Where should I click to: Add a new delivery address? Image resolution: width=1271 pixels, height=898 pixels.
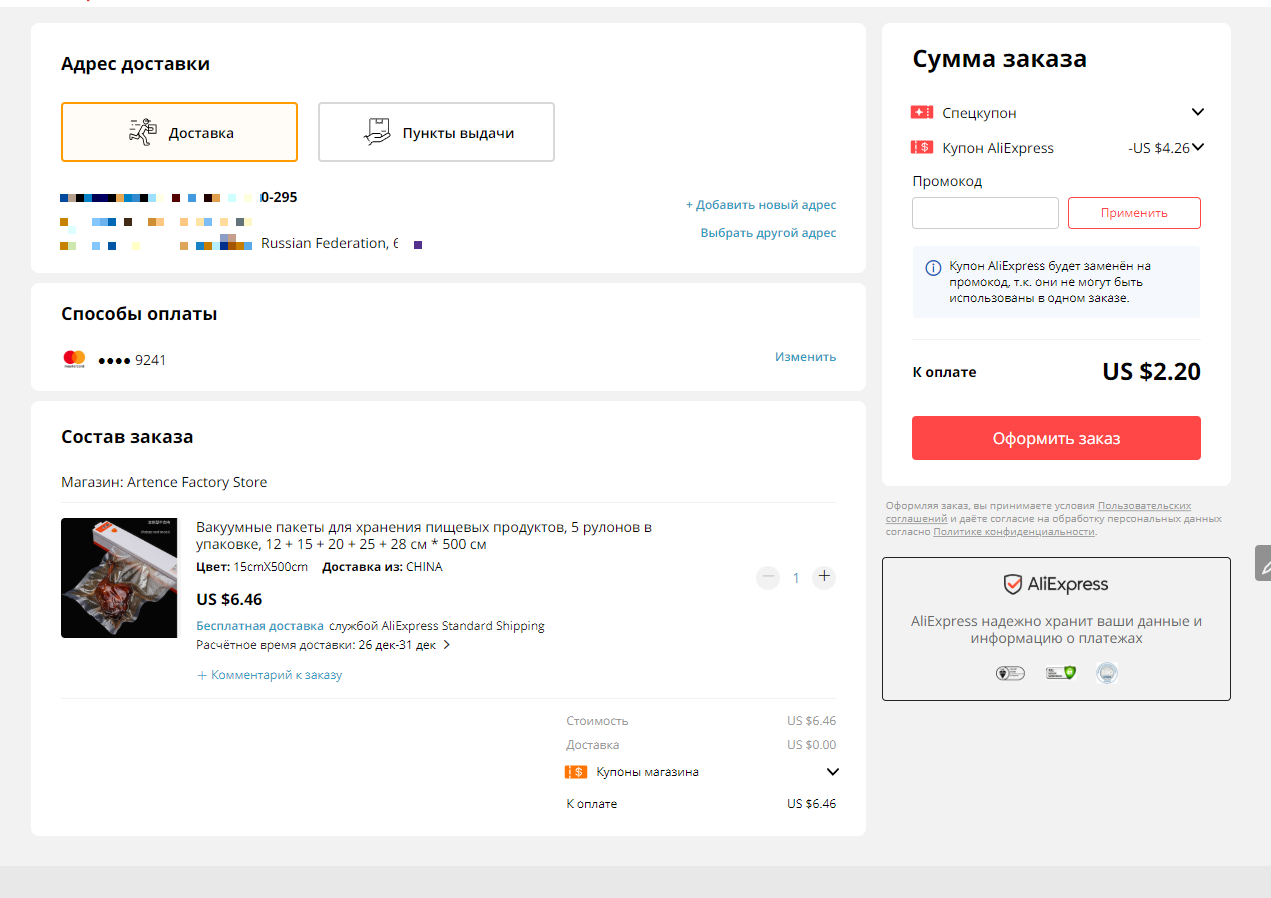click(760, 205)
